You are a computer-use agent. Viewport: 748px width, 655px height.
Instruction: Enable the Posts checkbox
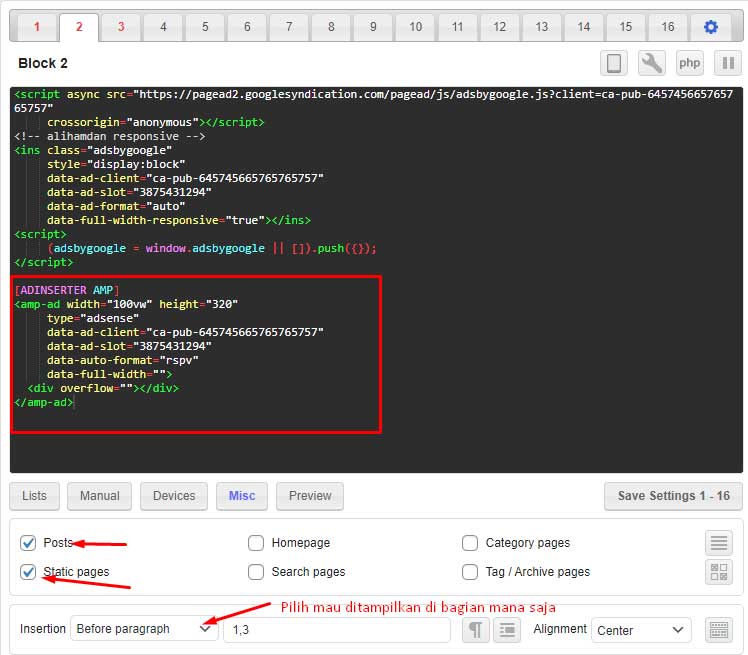(x=28, y=543)
